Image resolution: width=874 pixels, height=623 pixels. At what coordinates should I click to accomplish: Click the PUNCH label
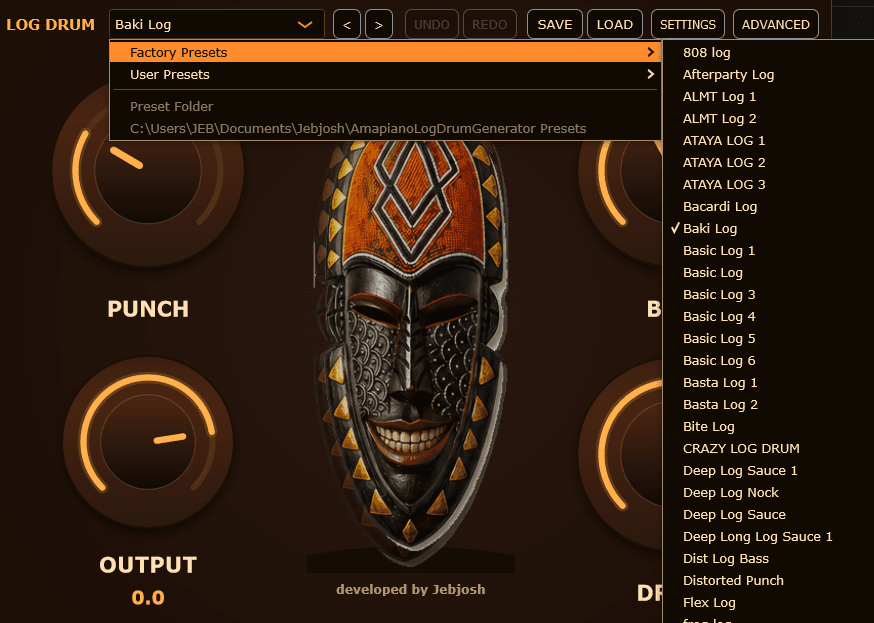click(x=148, y=309)
